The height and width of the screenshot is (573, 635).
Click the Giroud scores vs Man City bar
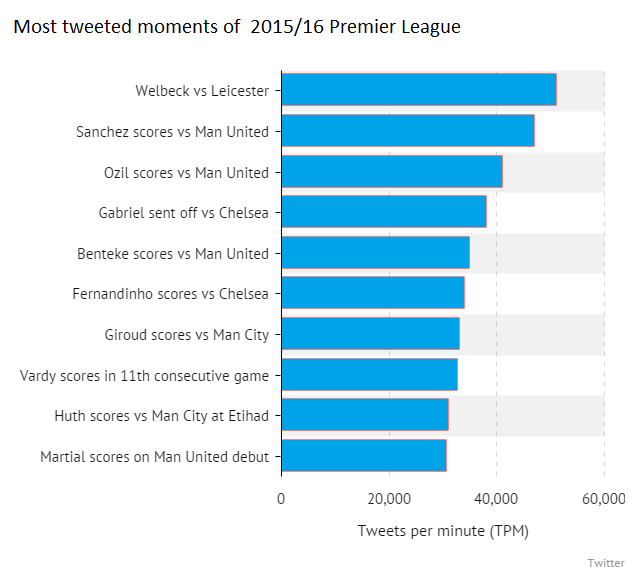point(370,334)
